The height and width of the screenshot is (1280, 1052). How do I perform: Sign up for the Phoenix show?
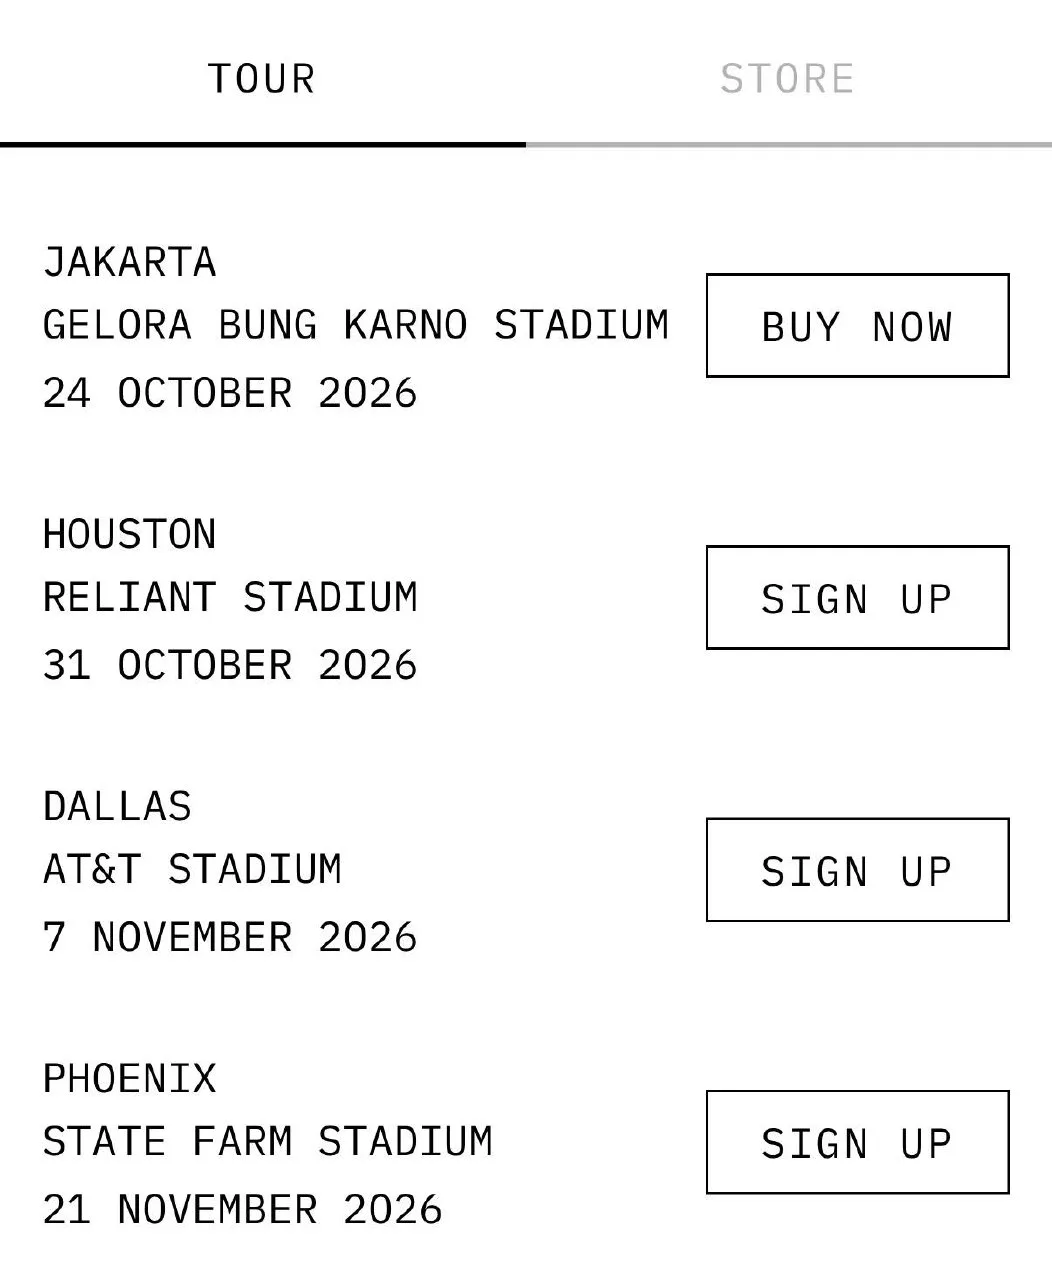coord(857,1142)
